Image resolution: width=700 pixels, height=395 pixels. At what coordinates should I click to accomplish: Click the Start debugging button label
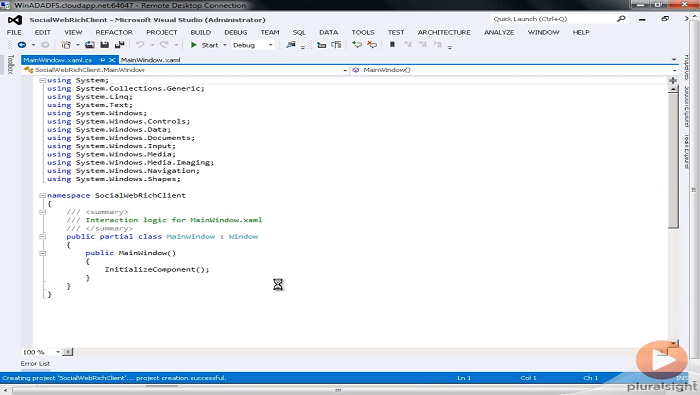click(210, 45)
